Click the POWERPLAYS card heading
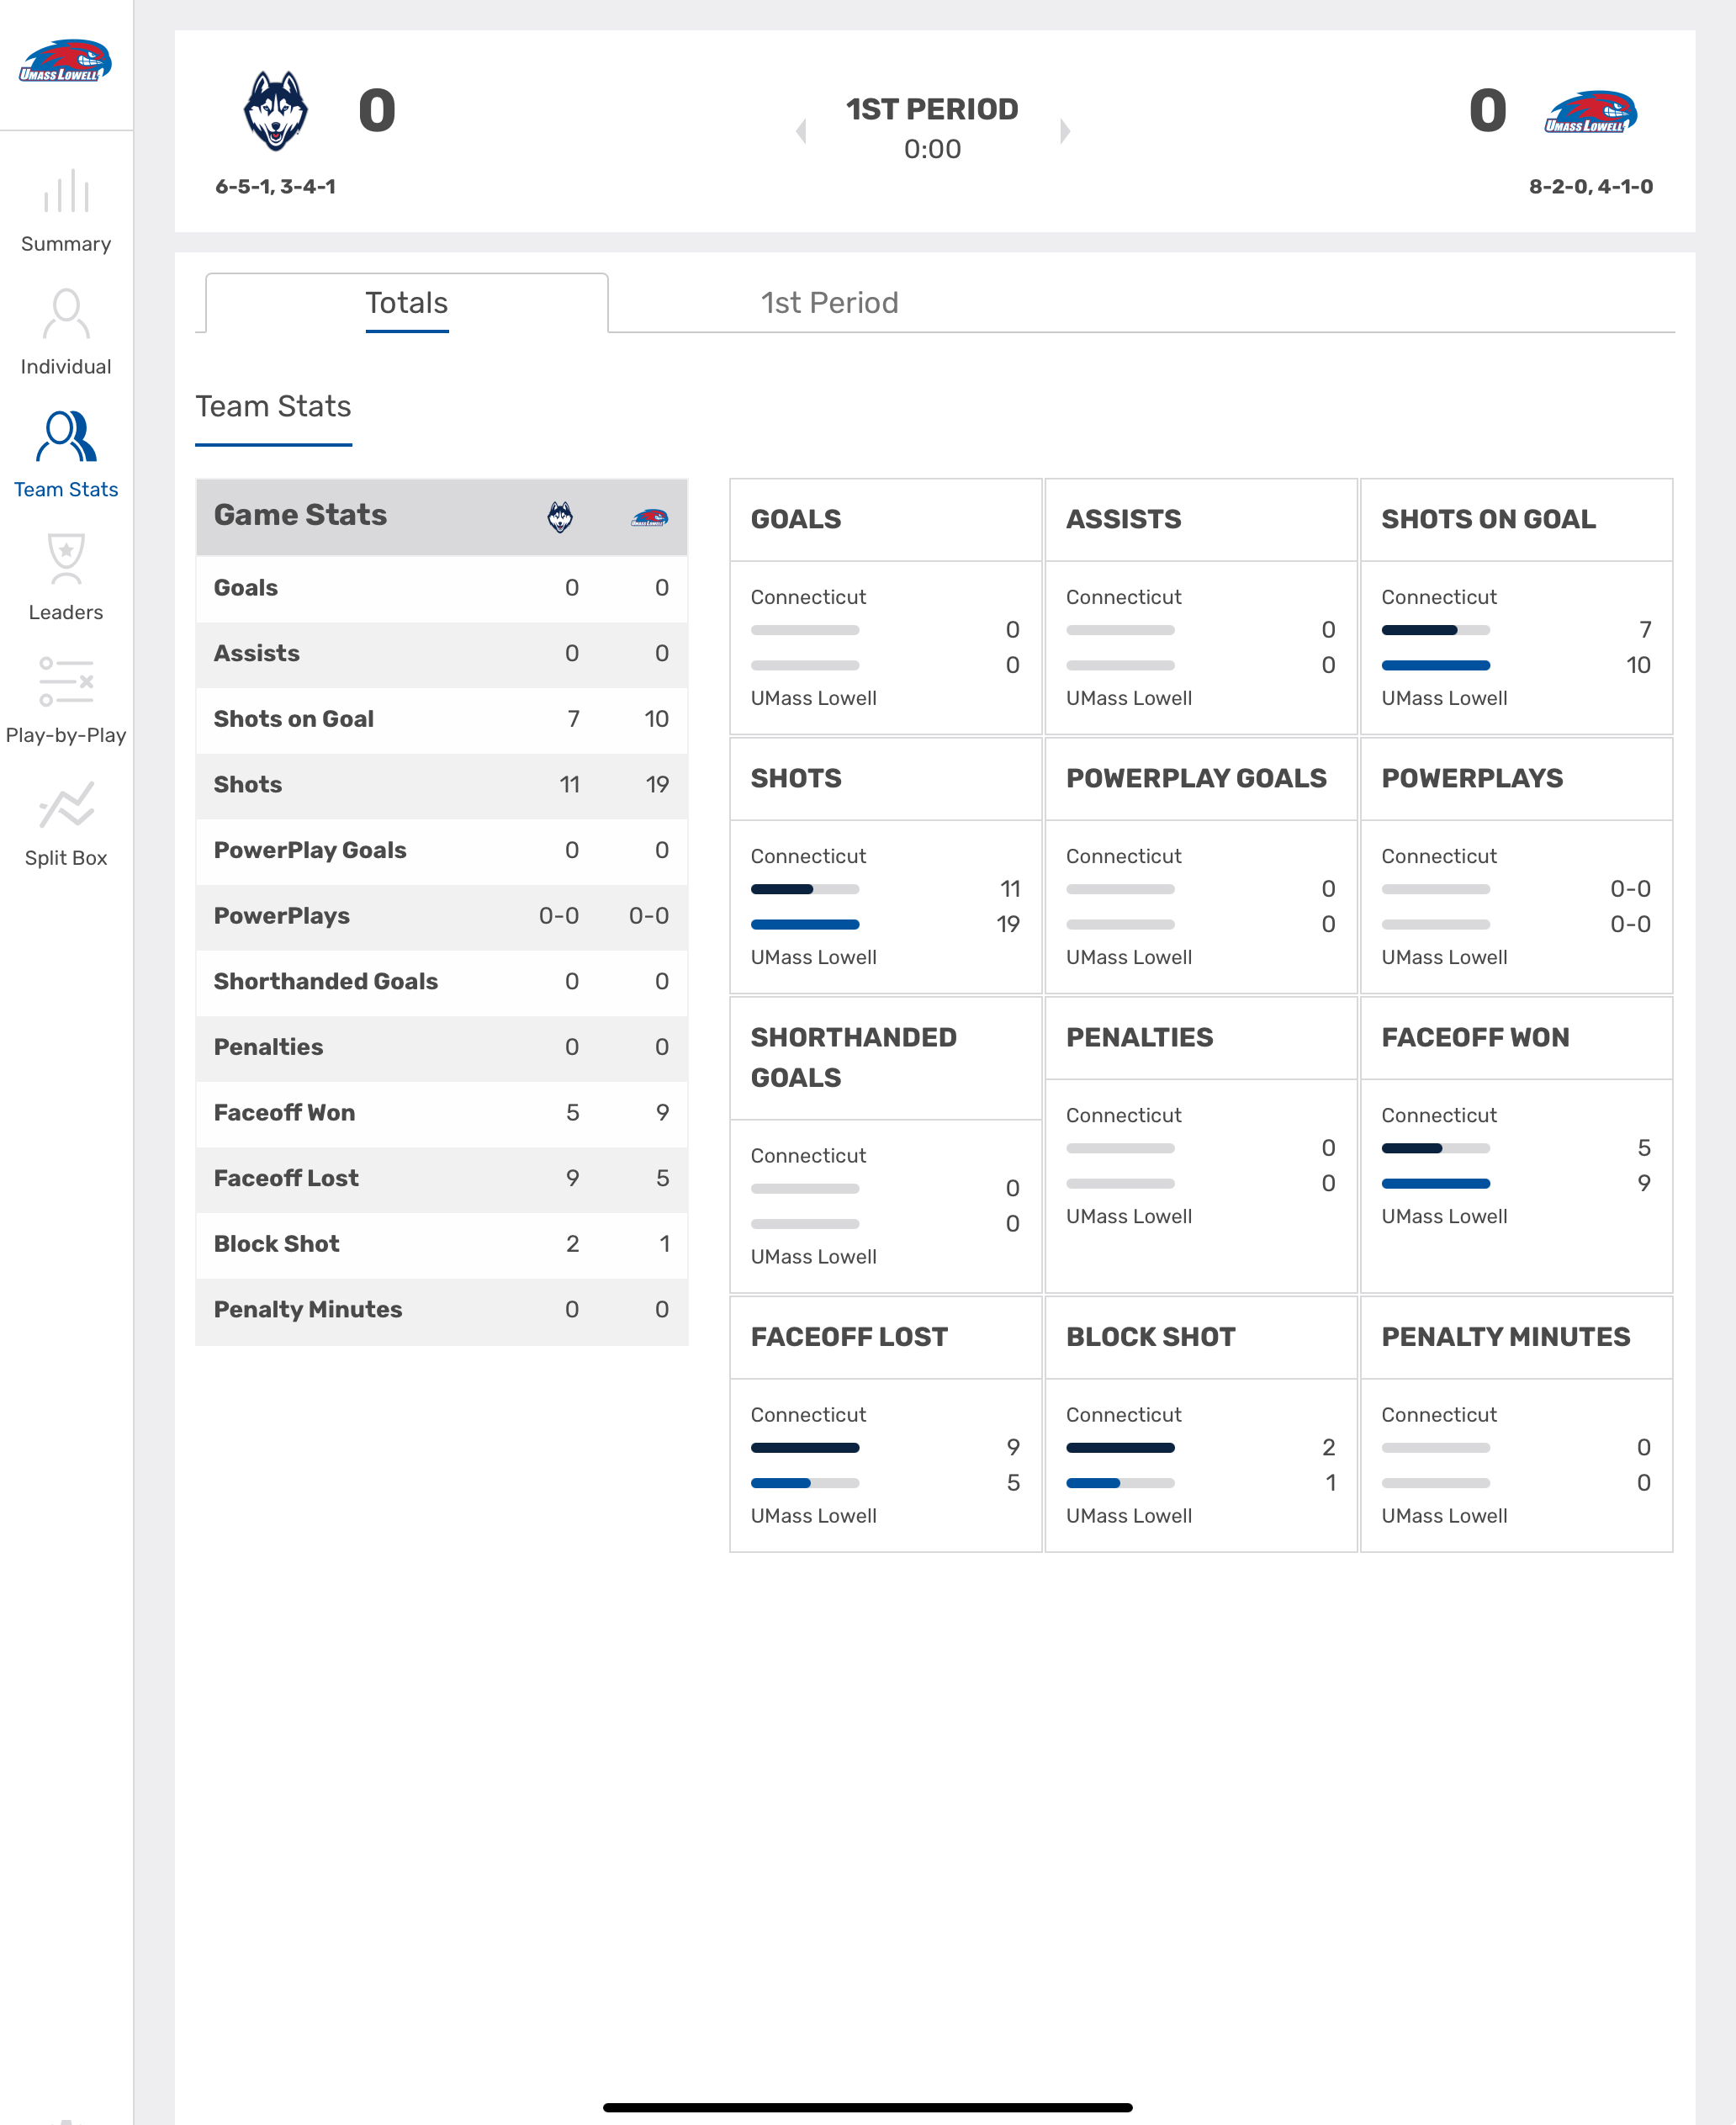Viewport: 1736px width, 2125px height. click(1472, 779)
